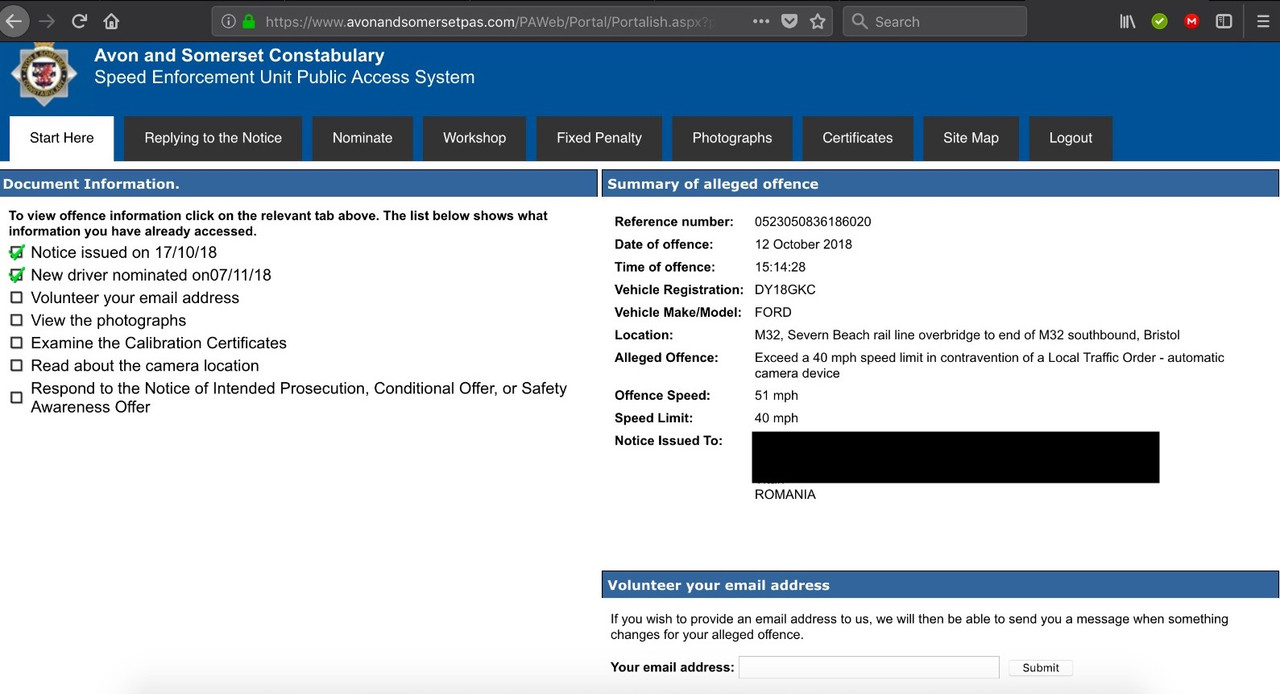1280x694 pixels.
Task: Click the Avon and Somerset police crest logo
Action: pos(44,74)
